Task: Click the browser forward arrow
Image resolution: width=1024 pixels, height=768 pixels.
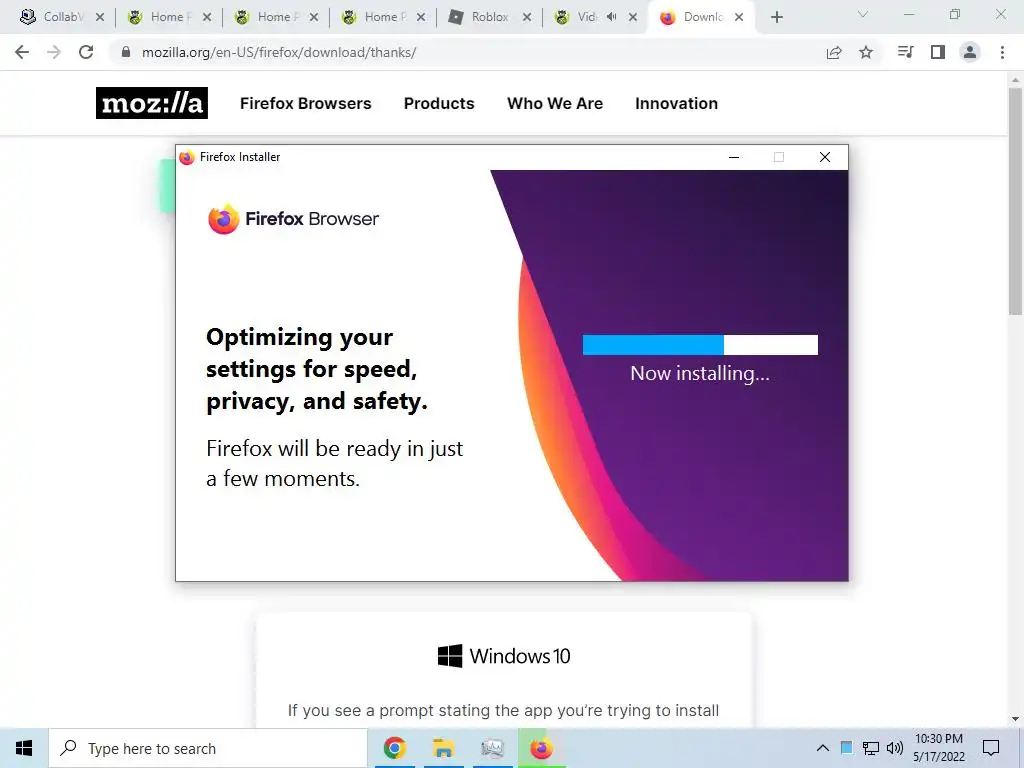Action: click(x=54, y=52)
